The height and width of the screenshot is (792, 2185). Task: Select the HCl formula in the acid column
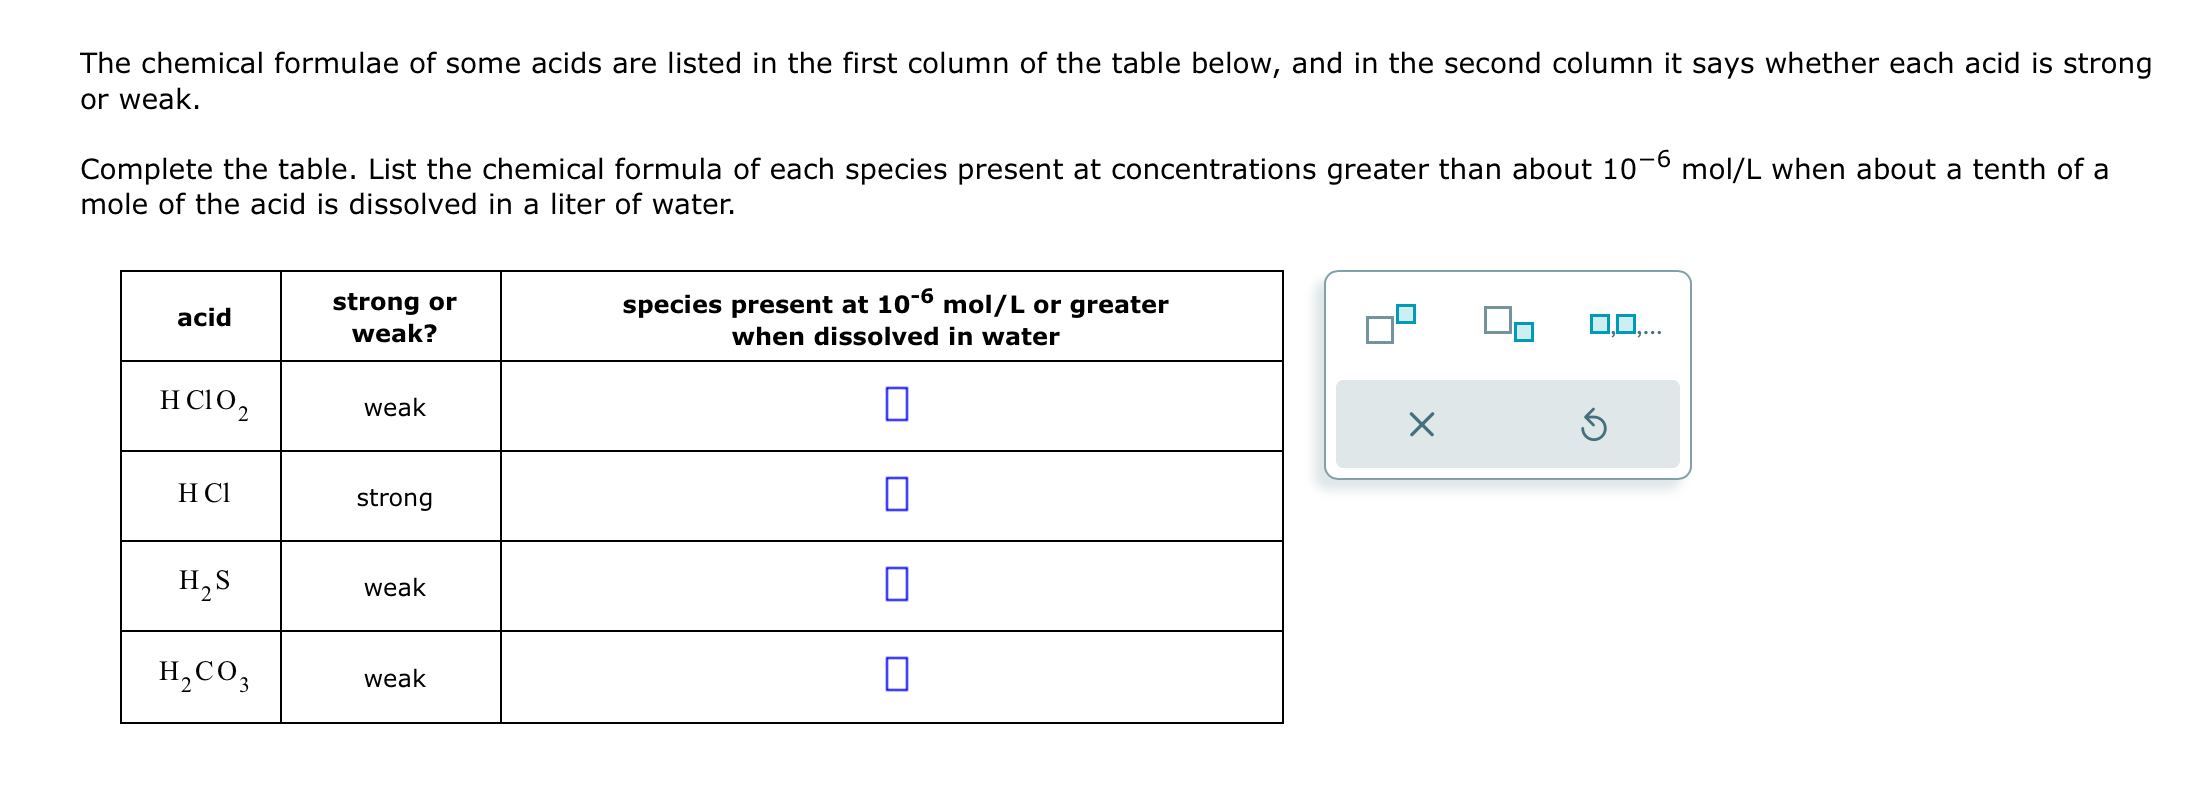click(204, 493)
